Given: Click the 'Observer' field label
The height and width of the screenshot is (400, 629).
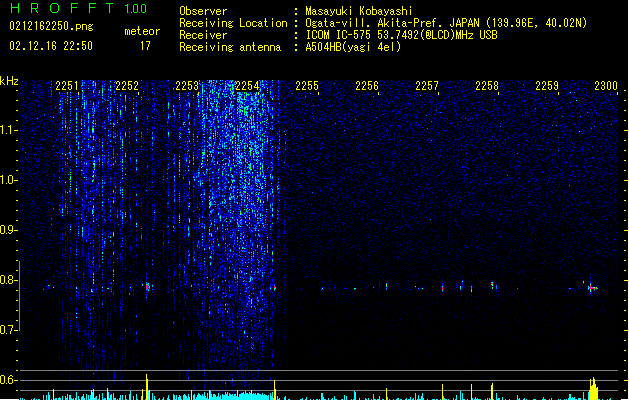Looking at the screenshot, I should (203, 11).
